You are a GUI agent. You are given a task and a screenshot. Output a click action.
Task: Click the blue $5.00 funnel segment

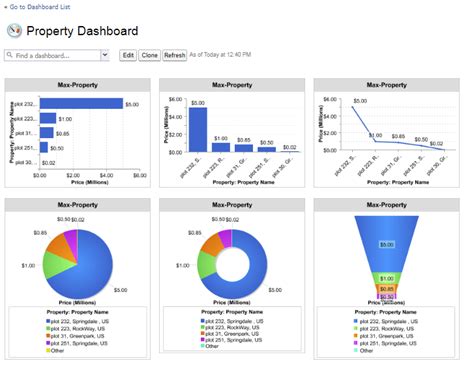tap(387, 244)
